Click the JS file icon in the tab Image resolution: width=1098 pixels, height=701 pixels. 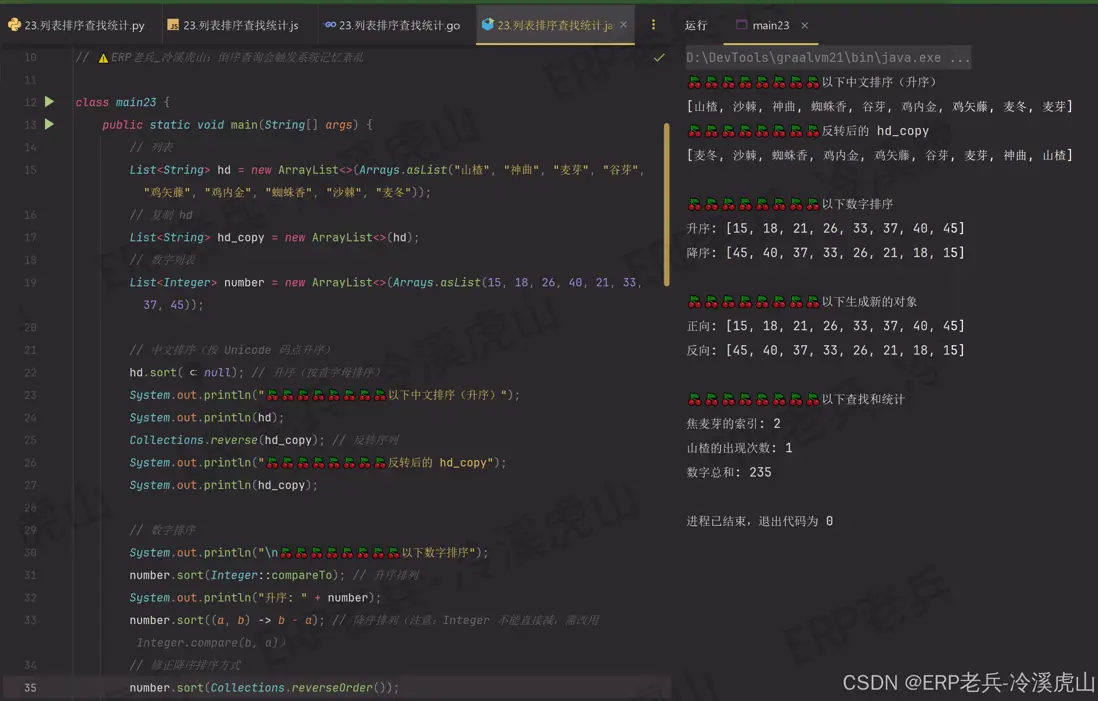click(173, 25)
